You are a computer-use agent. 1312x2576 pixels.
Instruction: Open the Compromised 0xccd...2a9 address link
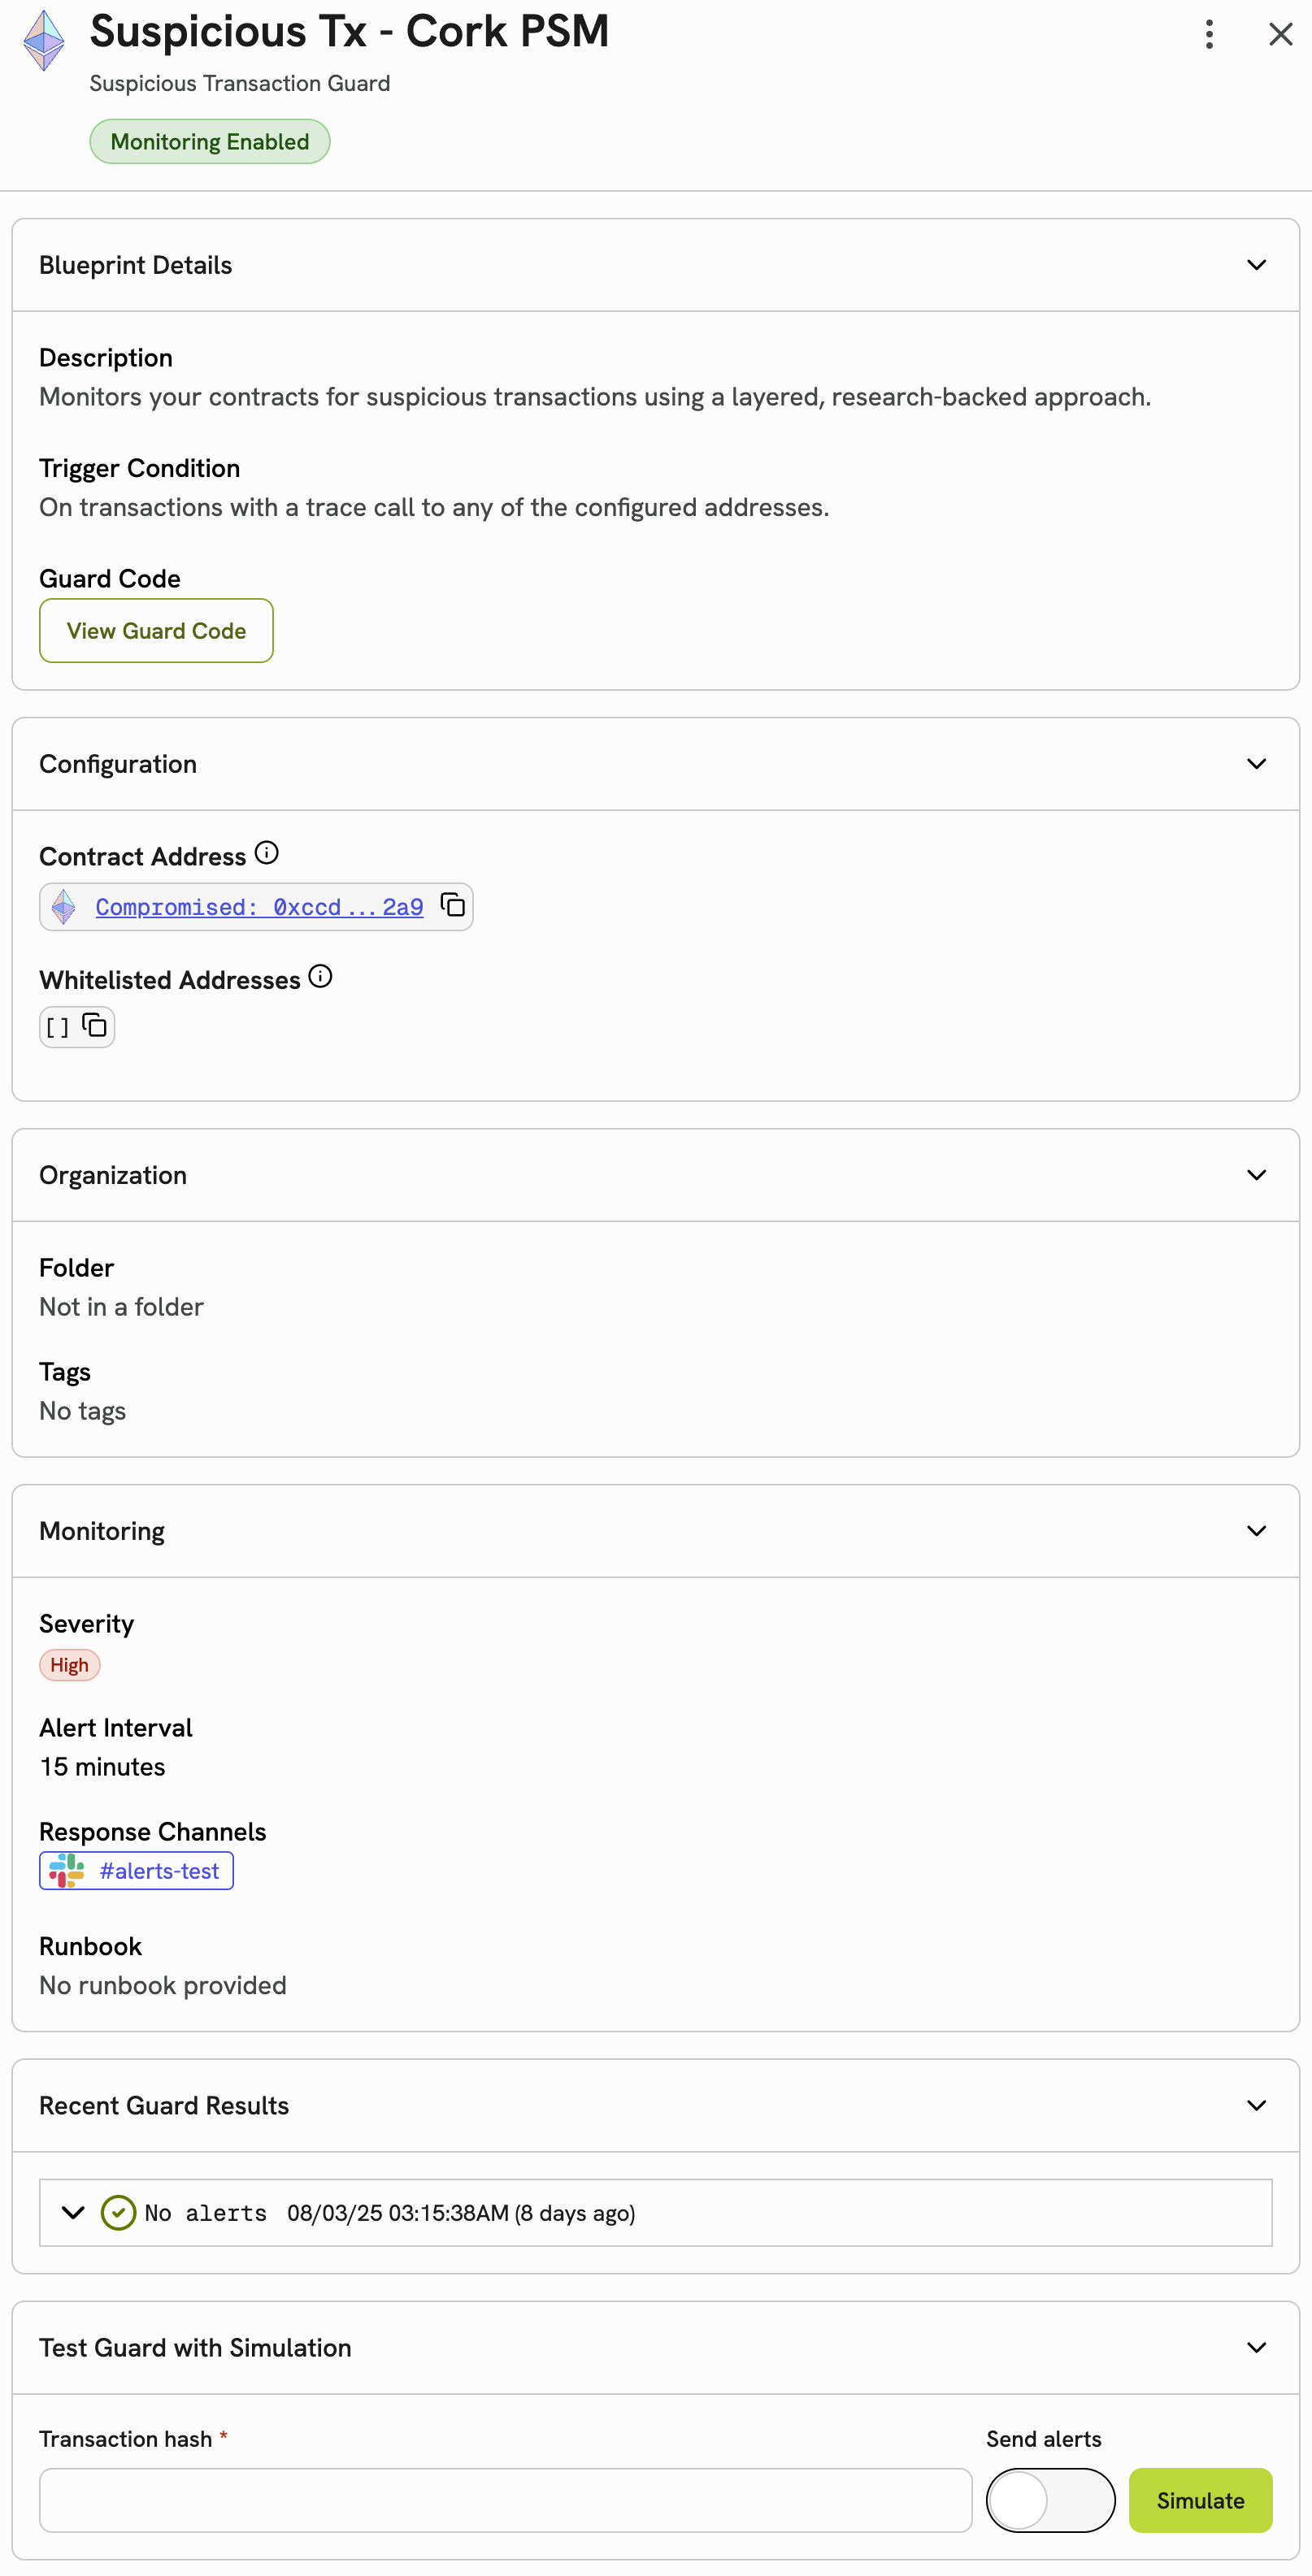coord(259,907)
